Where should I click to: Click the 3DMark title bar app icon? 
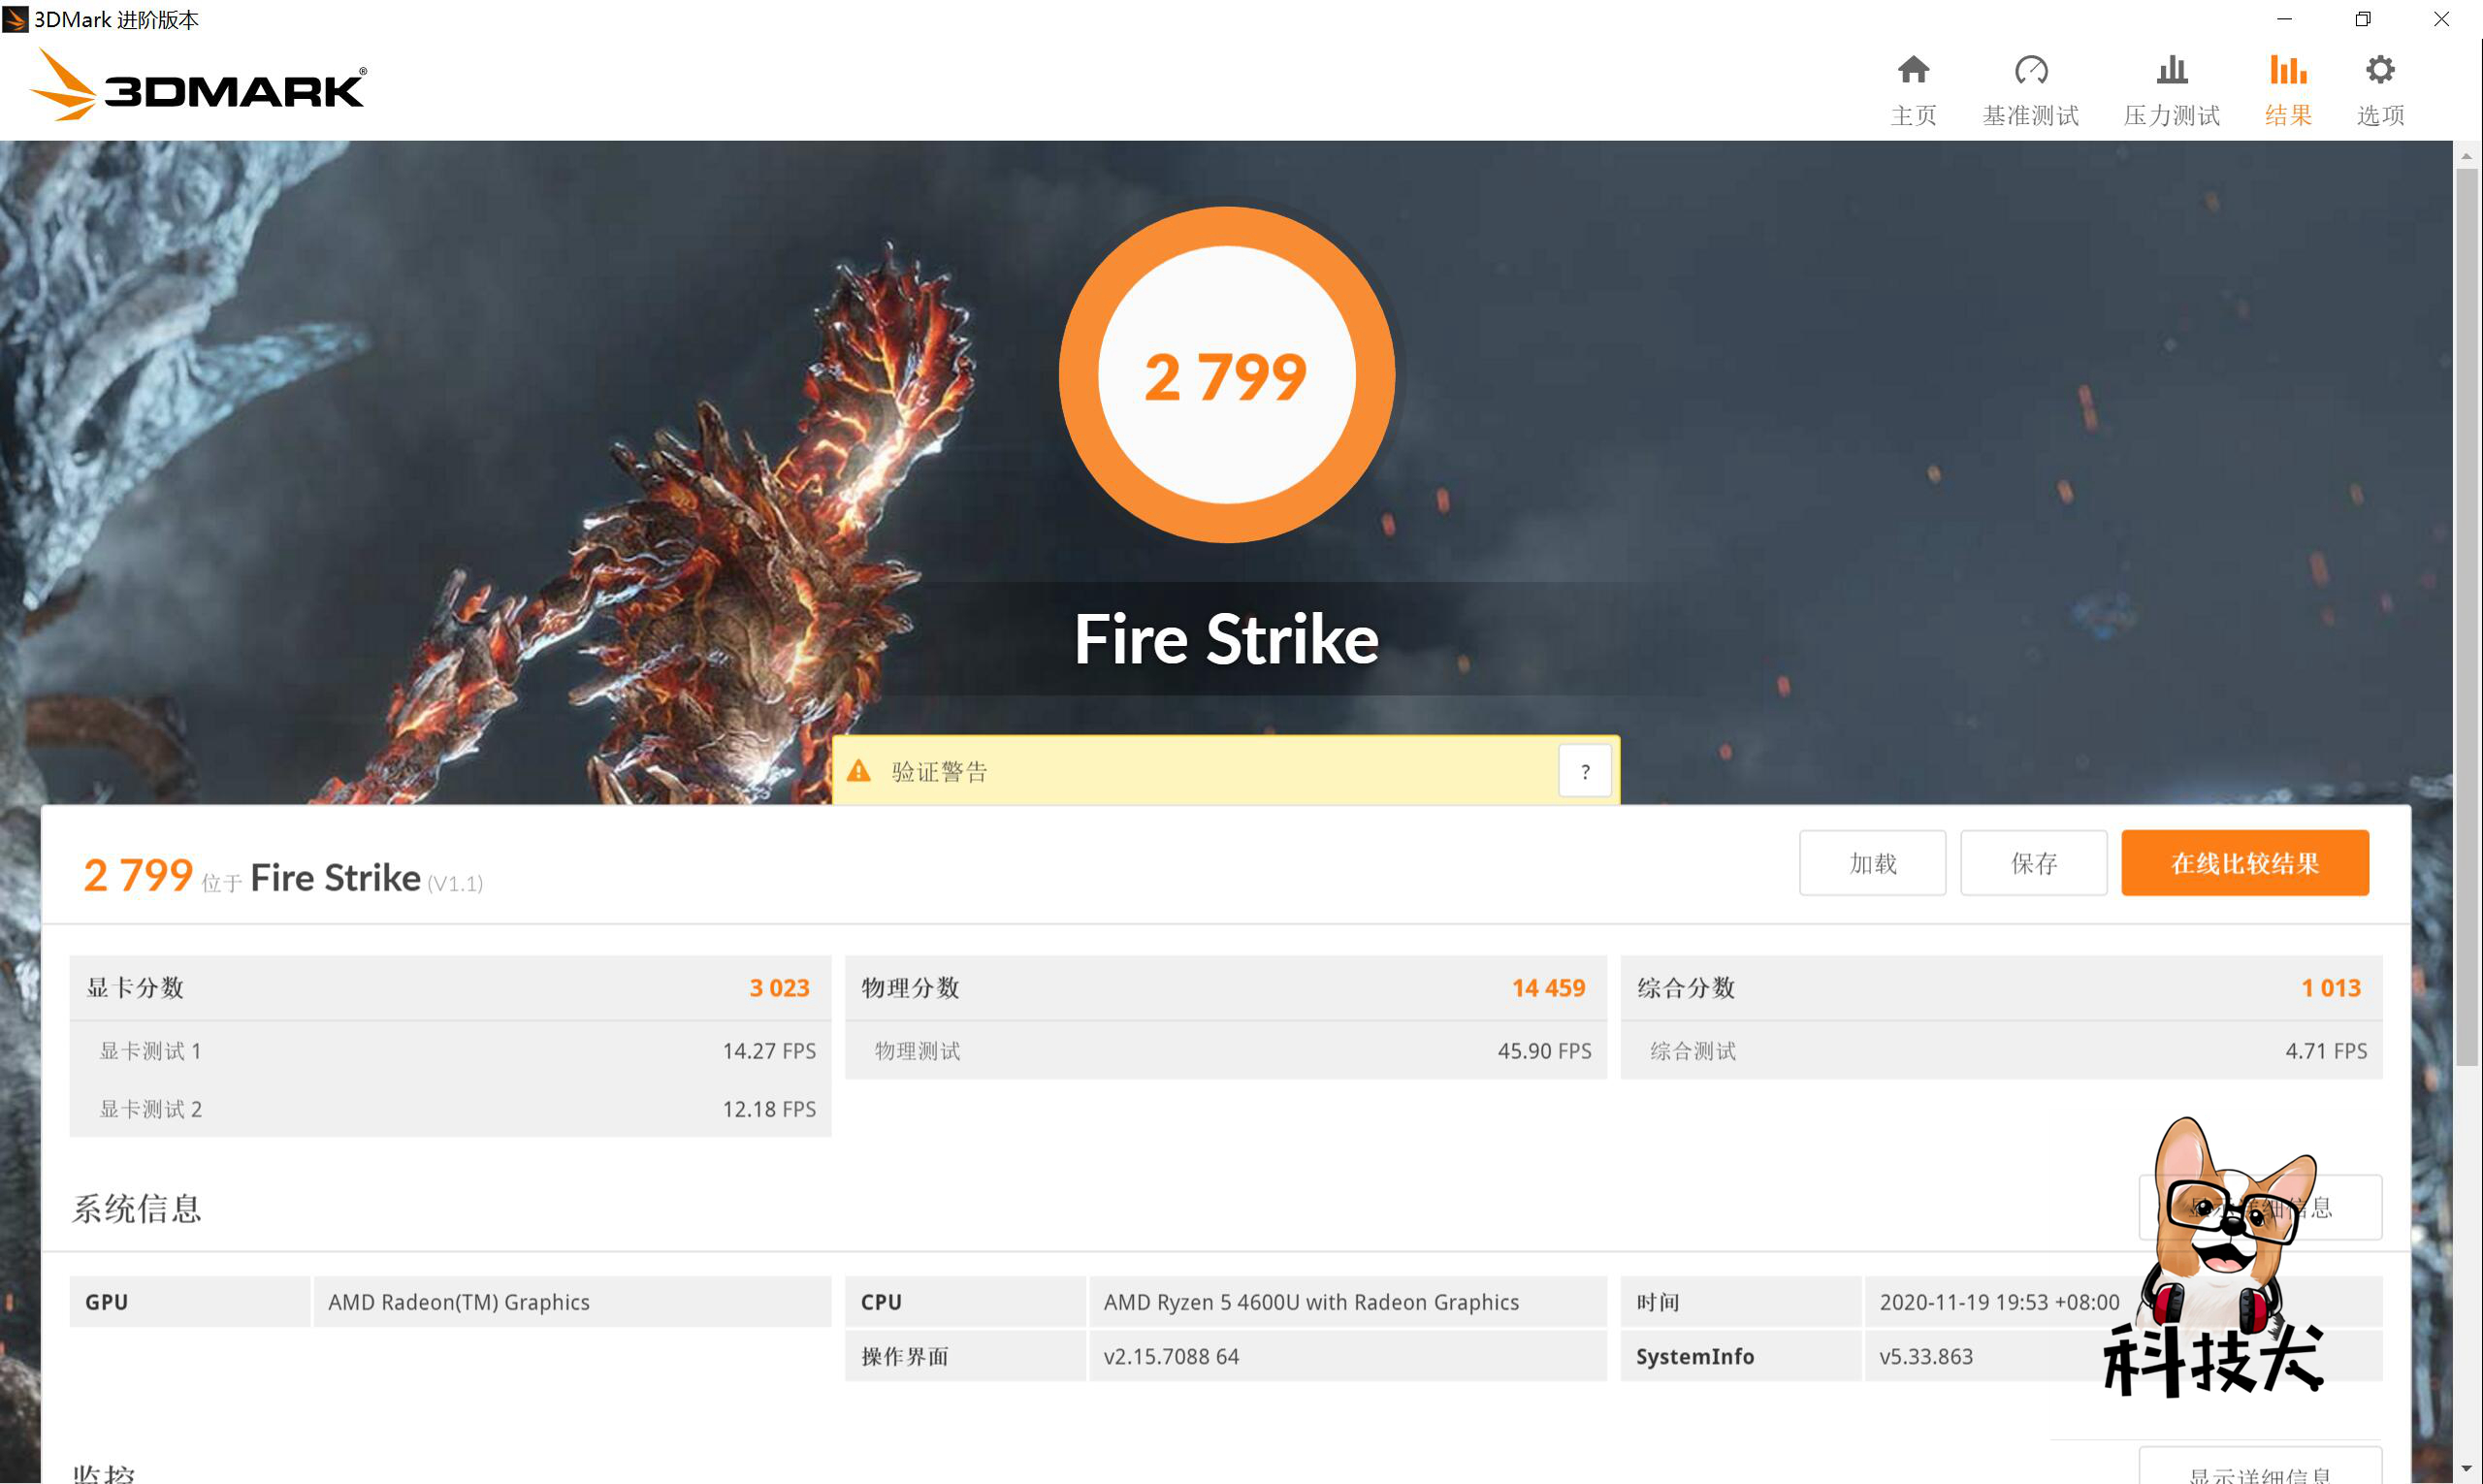point(15,19)
